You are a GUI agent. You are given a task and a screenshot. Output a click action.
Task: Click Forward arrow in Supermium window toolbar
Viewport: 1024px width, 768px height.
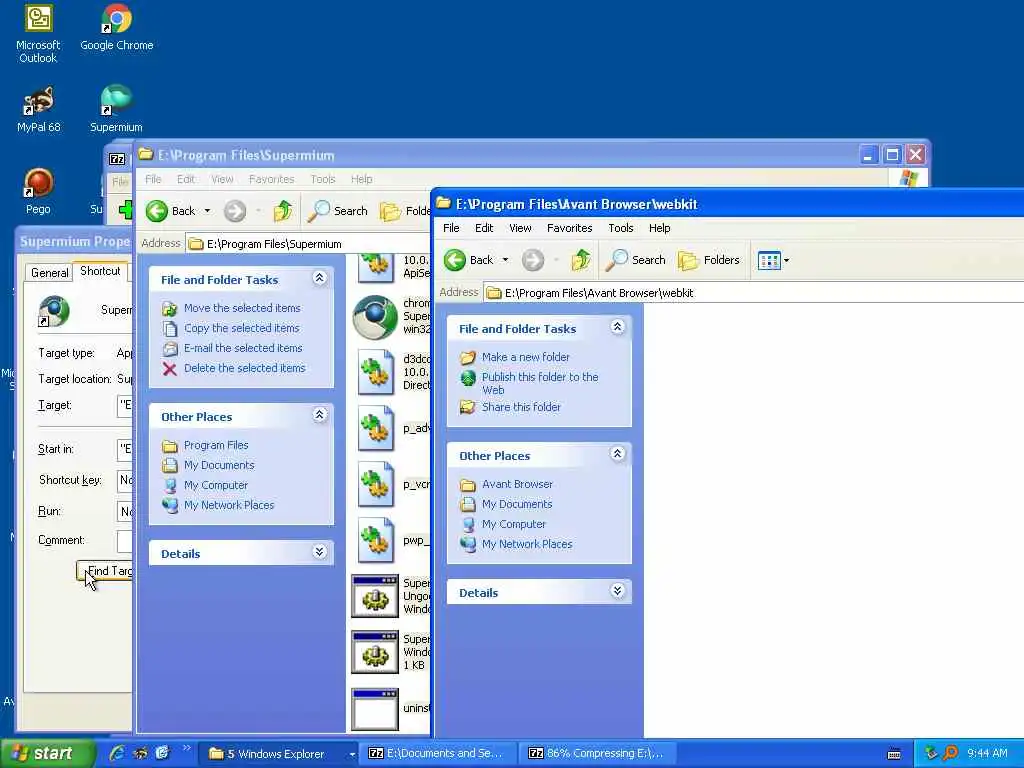235,211
